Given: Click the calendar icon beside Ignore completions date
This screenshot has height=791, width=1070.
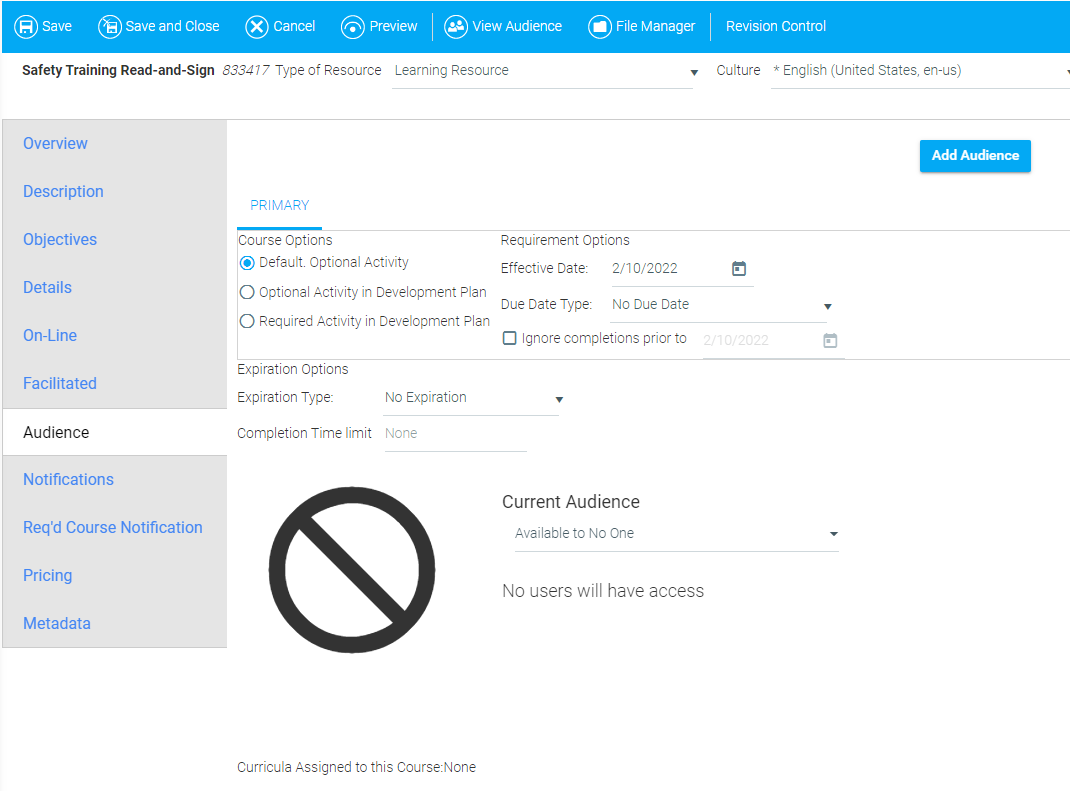Looking at the screenshot, I should [x=830, y=340].
